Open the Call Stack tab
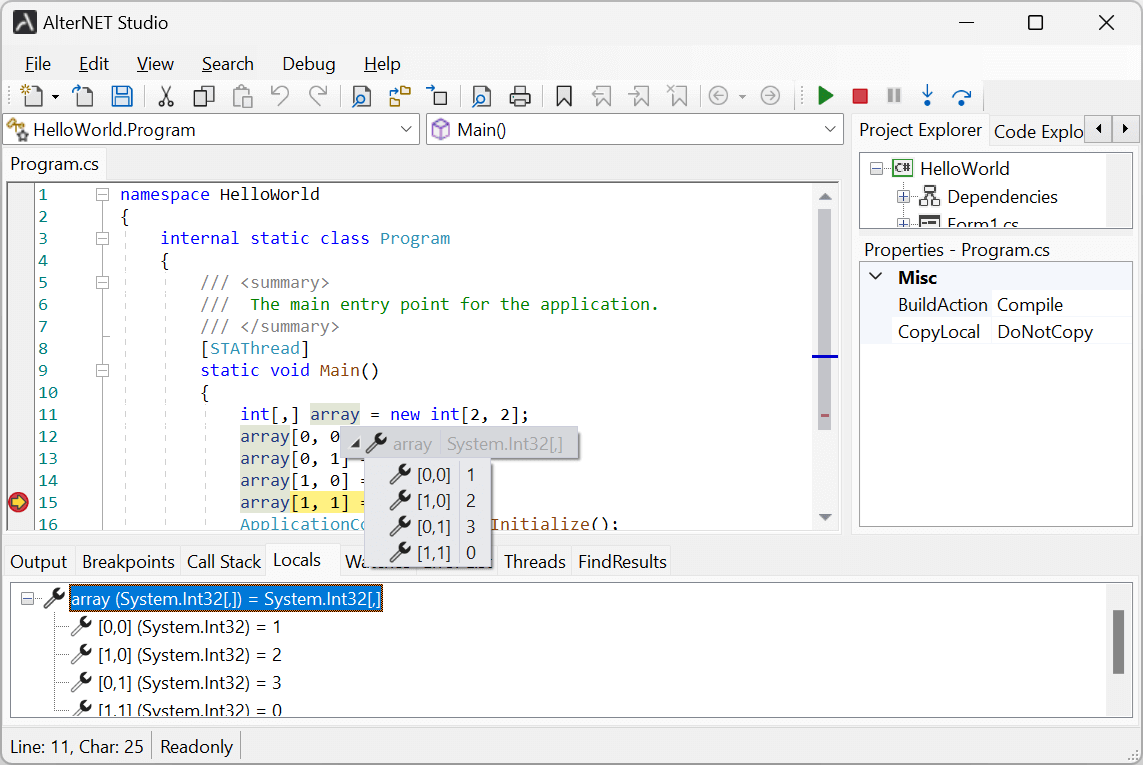 click(224, 562)
